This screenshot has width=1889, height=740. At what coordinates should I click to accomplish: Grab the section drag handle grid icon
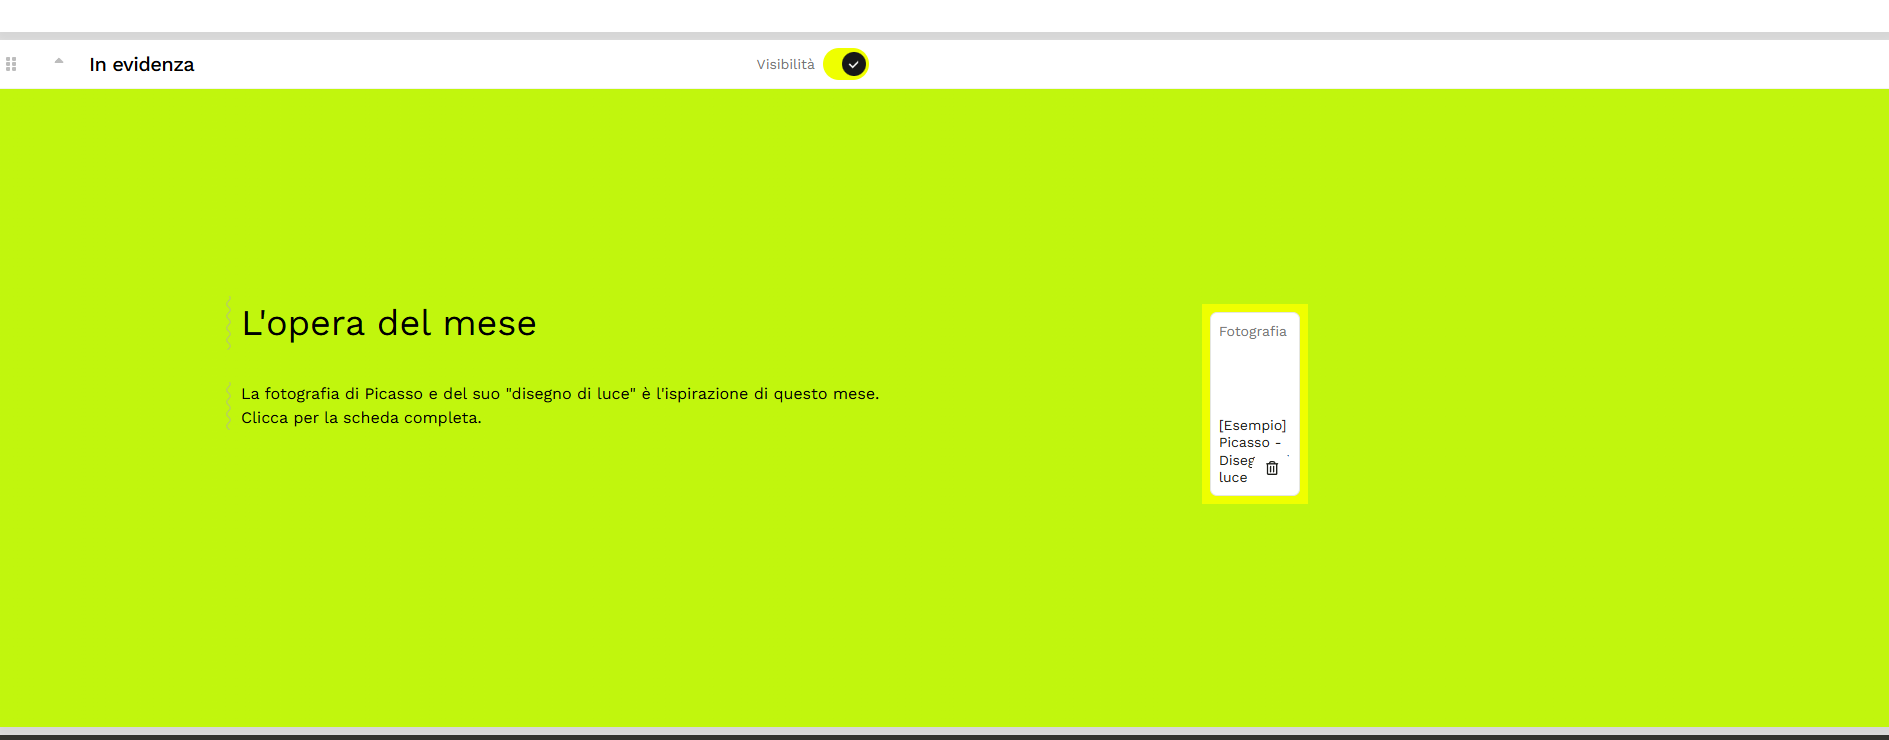pyautogui.click(x=11, y=64)
